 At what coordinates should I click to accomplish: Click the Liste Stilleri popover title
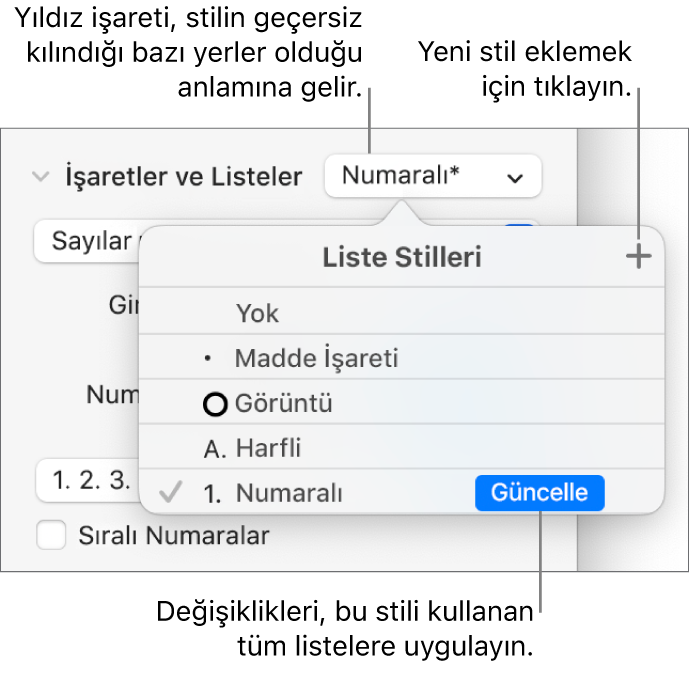coord(402,258)
